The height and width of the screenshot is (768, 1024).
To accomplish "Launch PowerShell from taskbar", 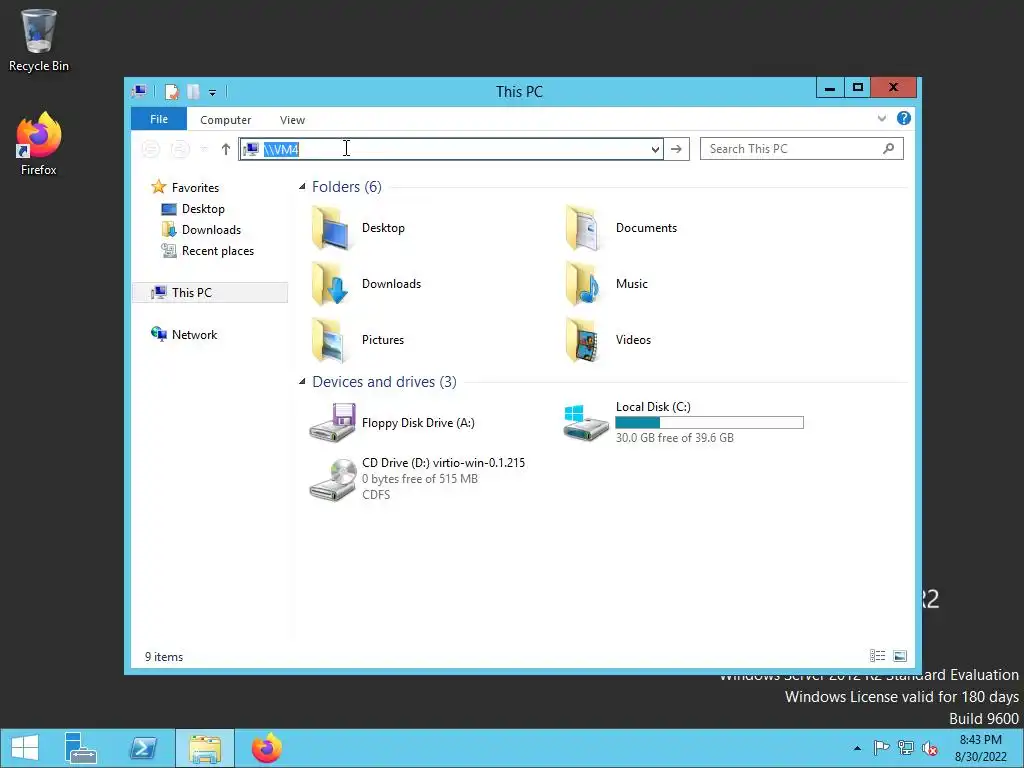I will 143,748.
